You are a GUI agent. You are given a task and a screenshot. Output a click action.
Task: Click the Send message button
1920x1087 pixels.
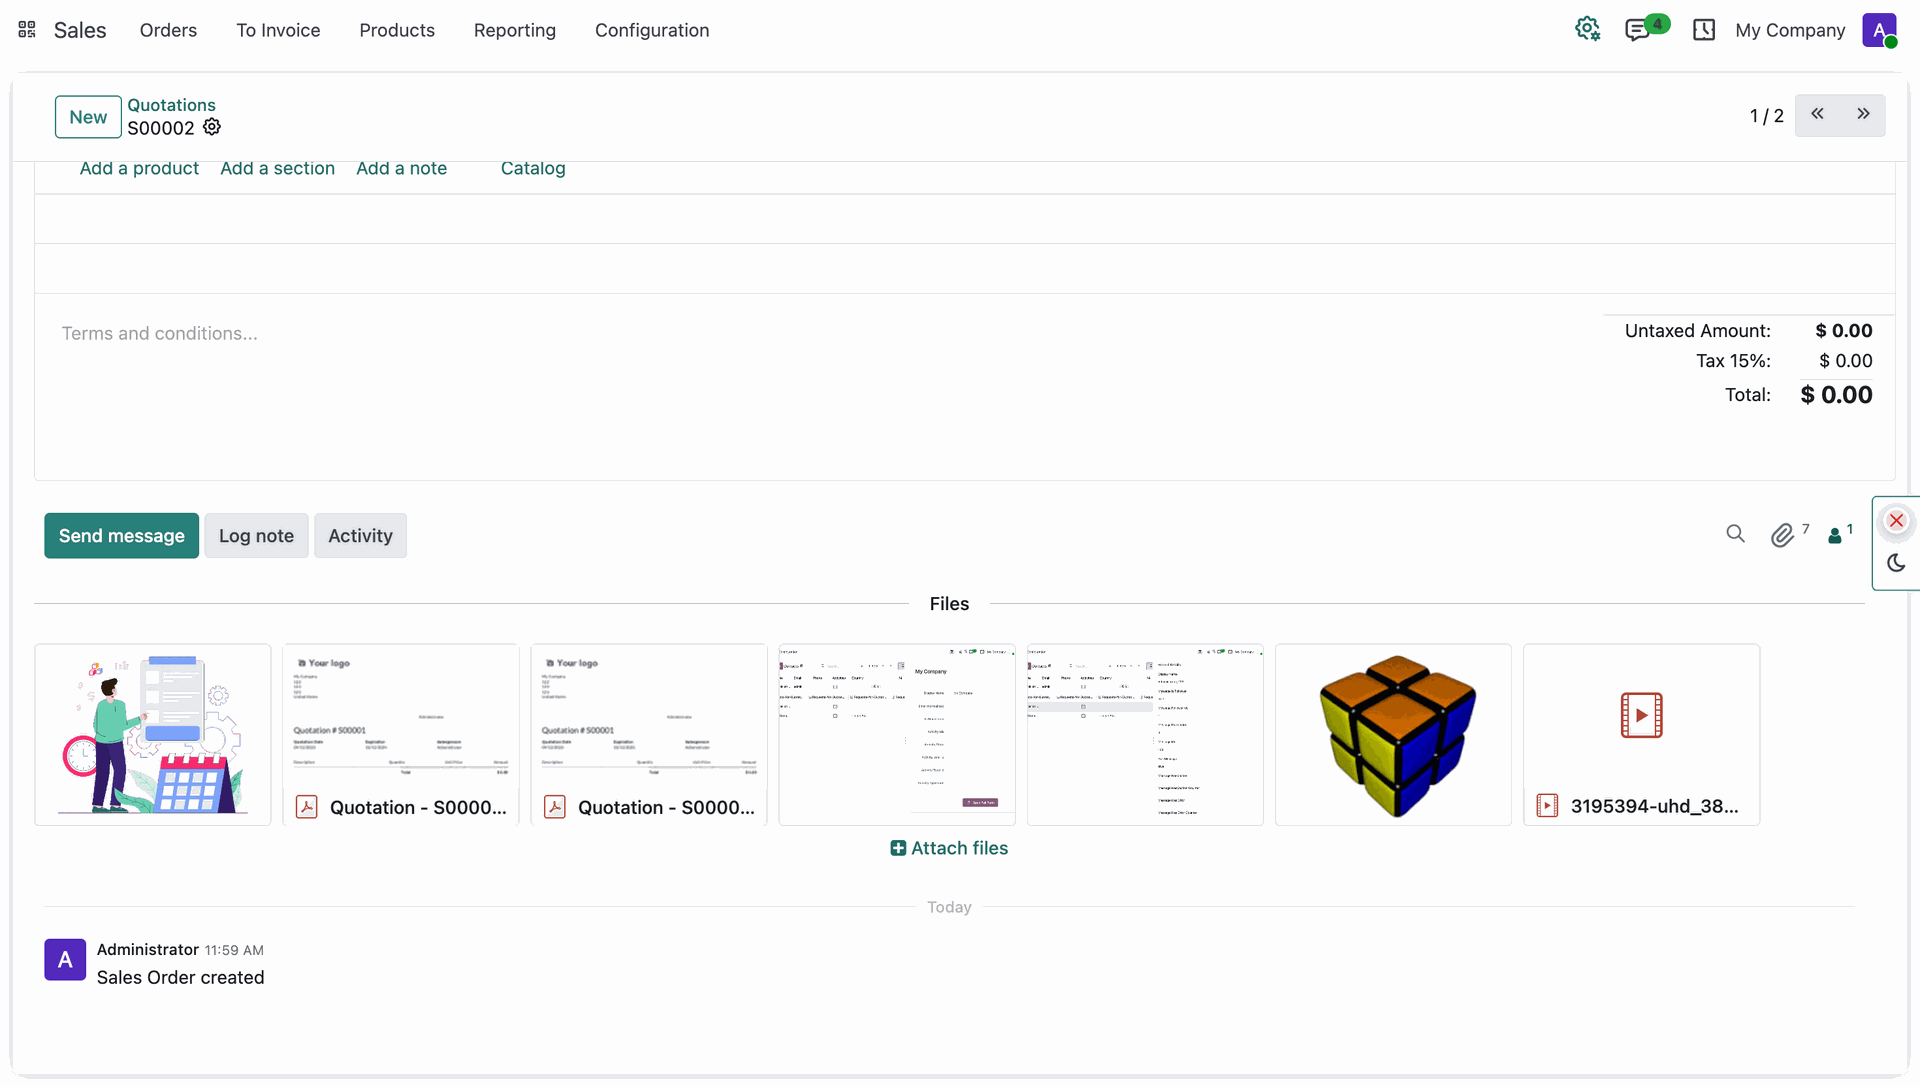point(121,536)
